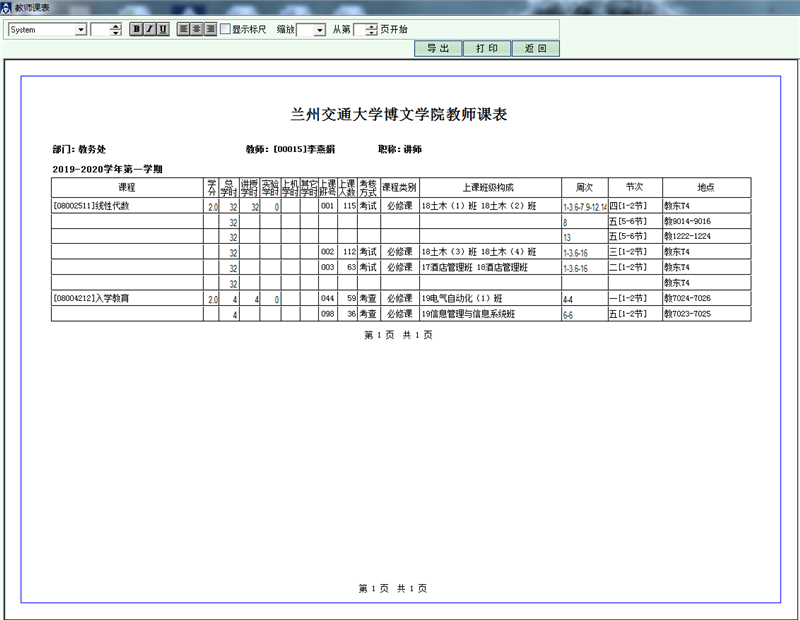Toggle bold text formatting
The image size is (800, 620).
click(136, 29)
